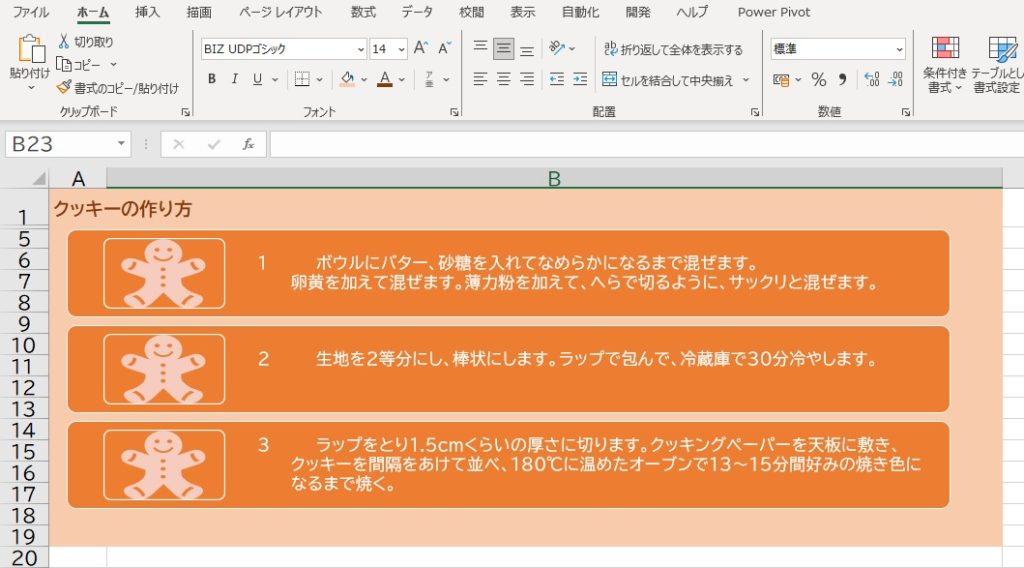Image resolution: width=1024 pixels, height=568 pixels.
Task: Click the increase decimal places icon
Action: coord(871,80)
